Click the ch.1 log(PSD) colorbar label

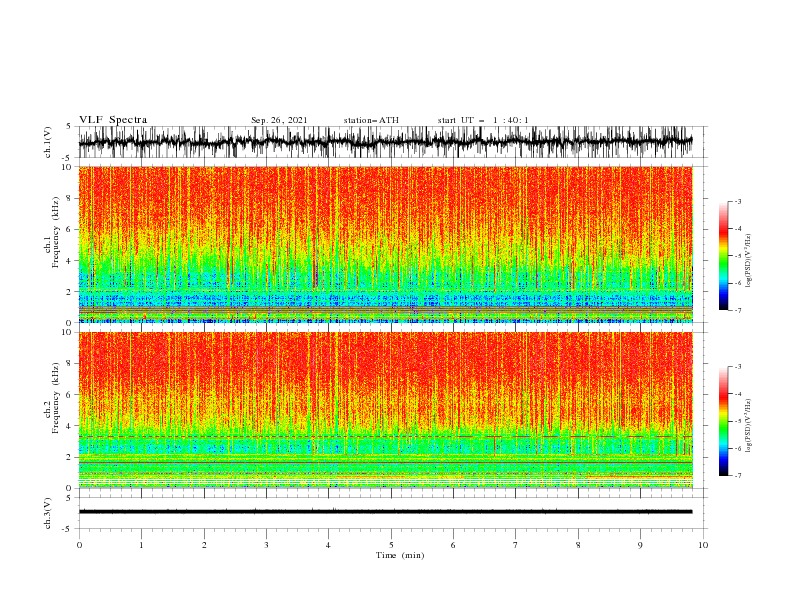(749, 261)
